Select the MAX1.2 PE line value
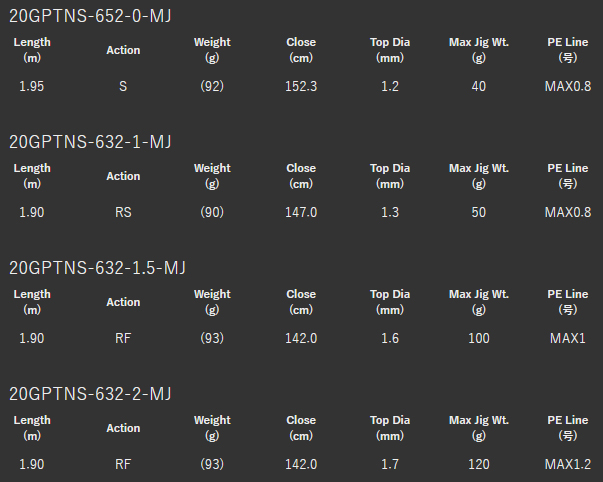Screen dimensions: 603x482 point(568,464)
